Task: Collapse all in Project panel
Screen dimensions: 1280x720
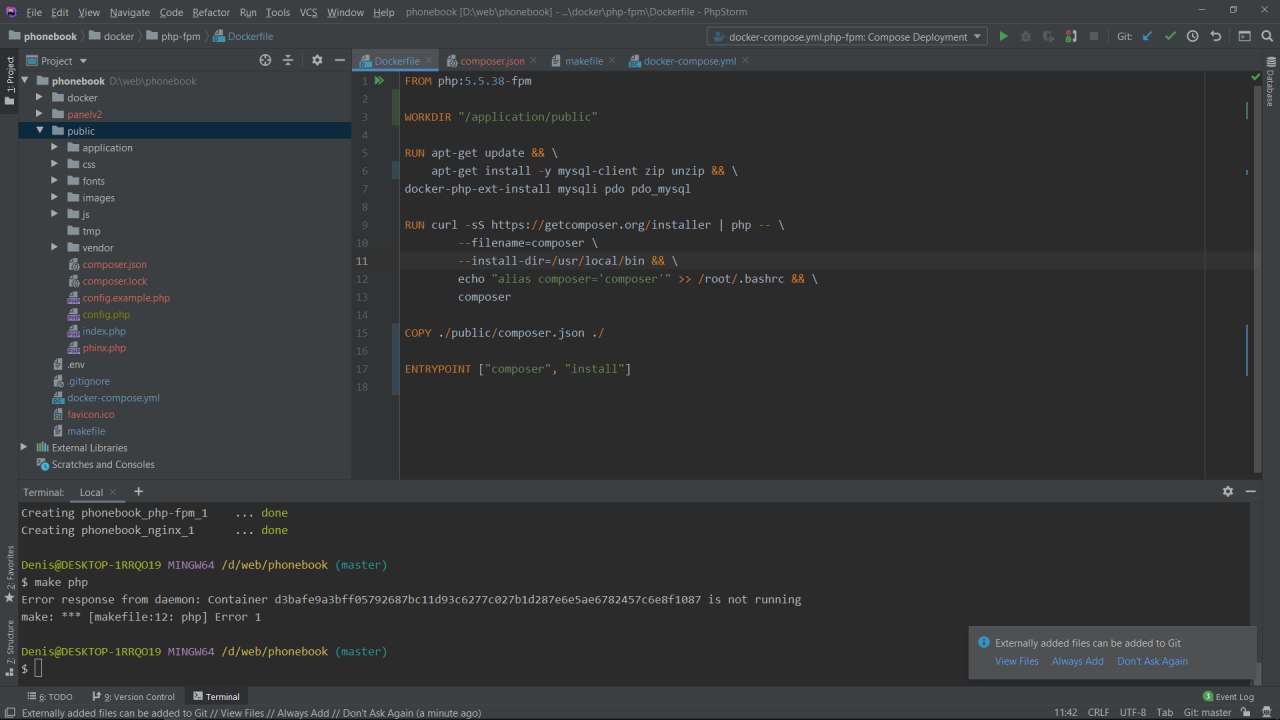Action: click(x=288, y=60)
